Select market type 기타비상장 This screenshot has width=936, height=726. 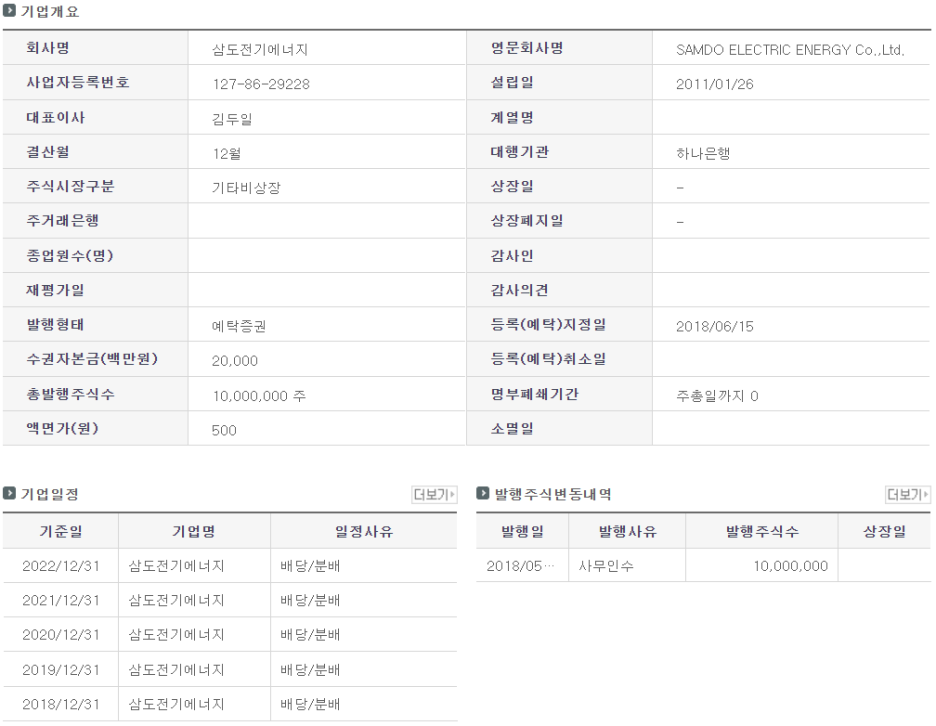point(246,187)
